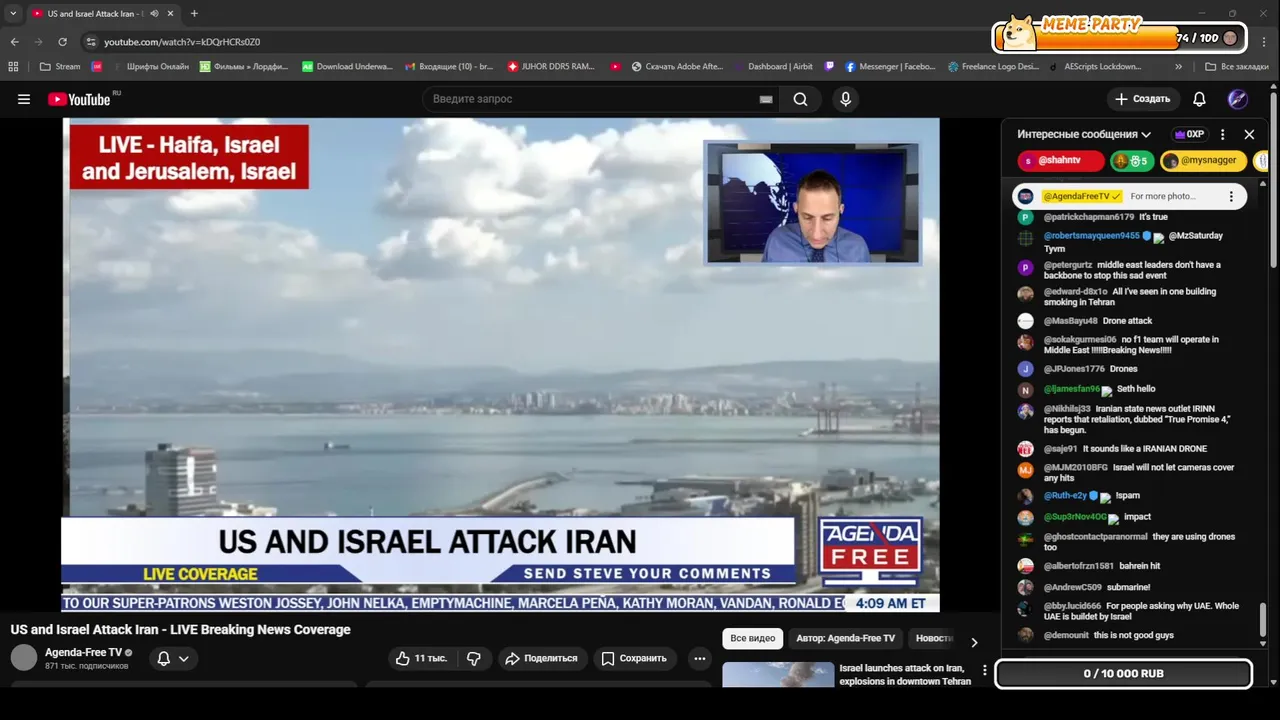Viewport: 1280px width, 720px height.
Task: Open the Входящие (10) Gmail bookmark
Action: click(x=449, y=67)
